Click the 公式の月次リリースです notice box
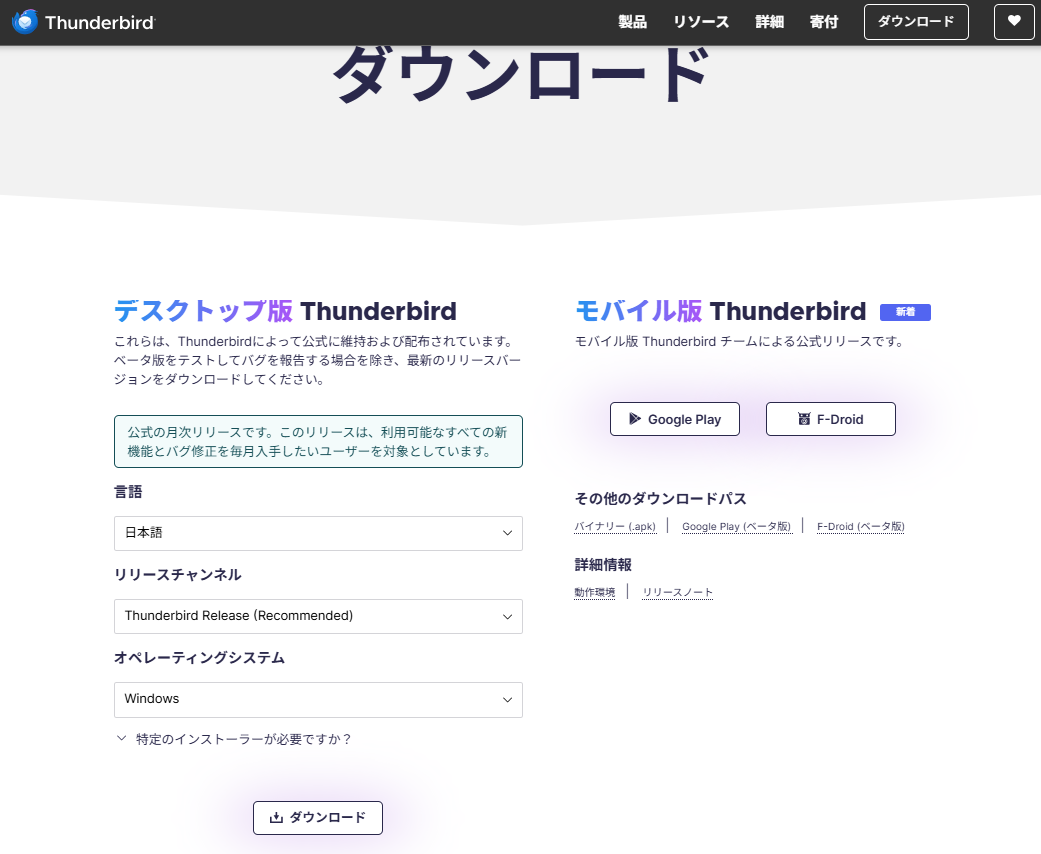Image resolution: width=1041 pixels, height=854 pixels. point(318,442)
